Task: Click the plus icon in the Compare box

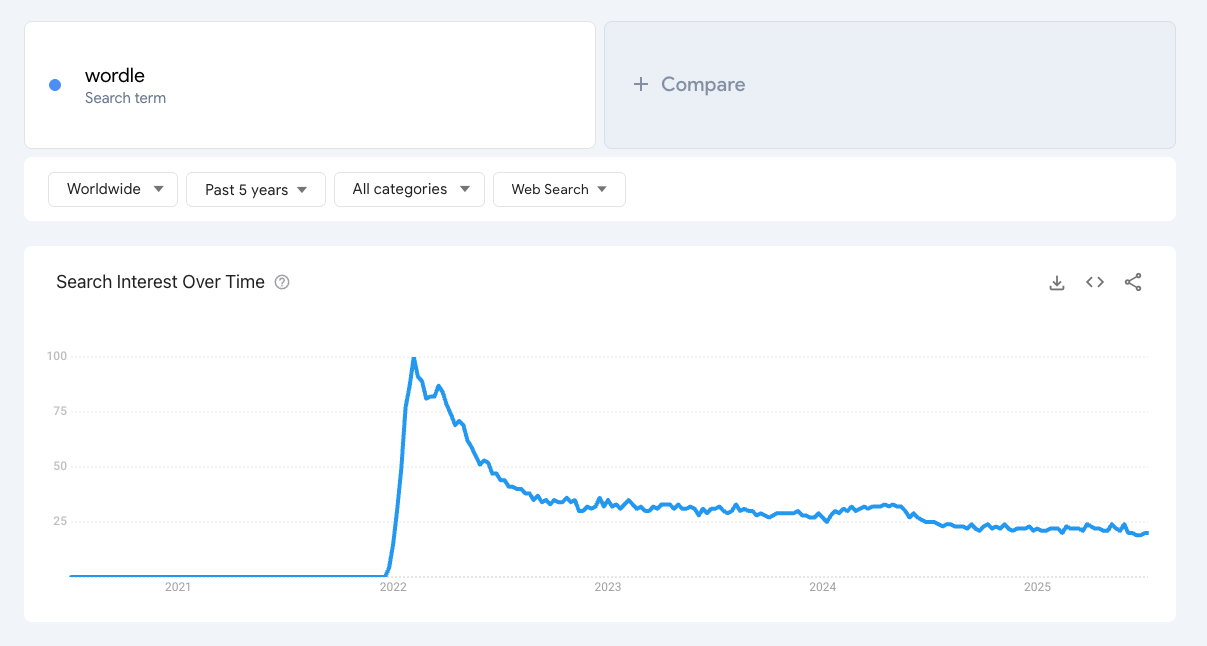Action: 640,85
